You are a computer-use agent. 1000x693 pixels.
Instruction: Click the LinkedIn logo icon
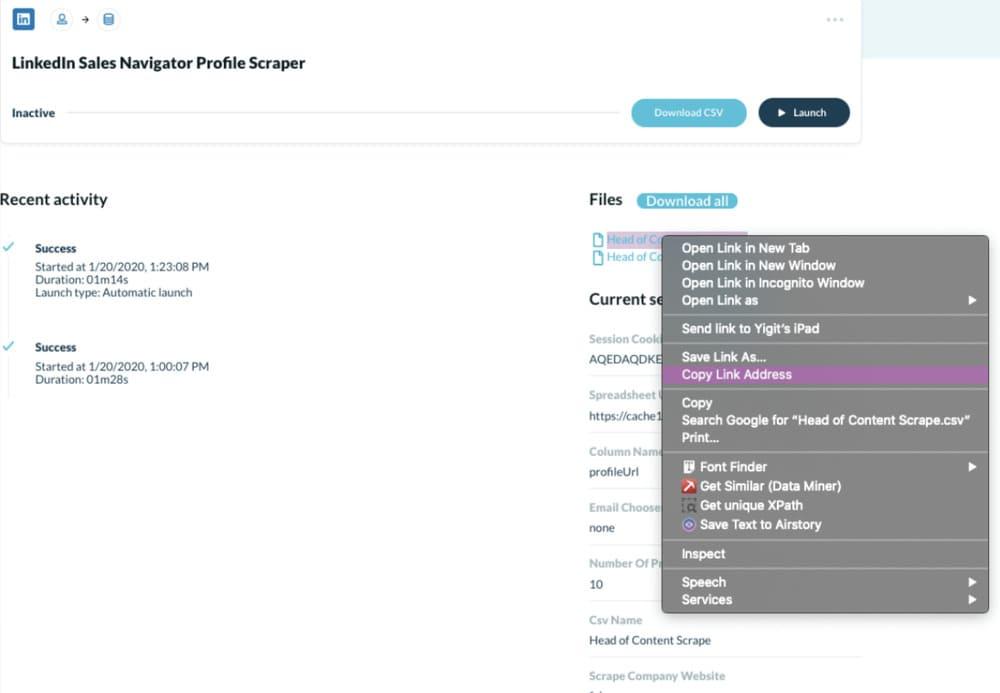pyautogui.click(x=24, y=19)
